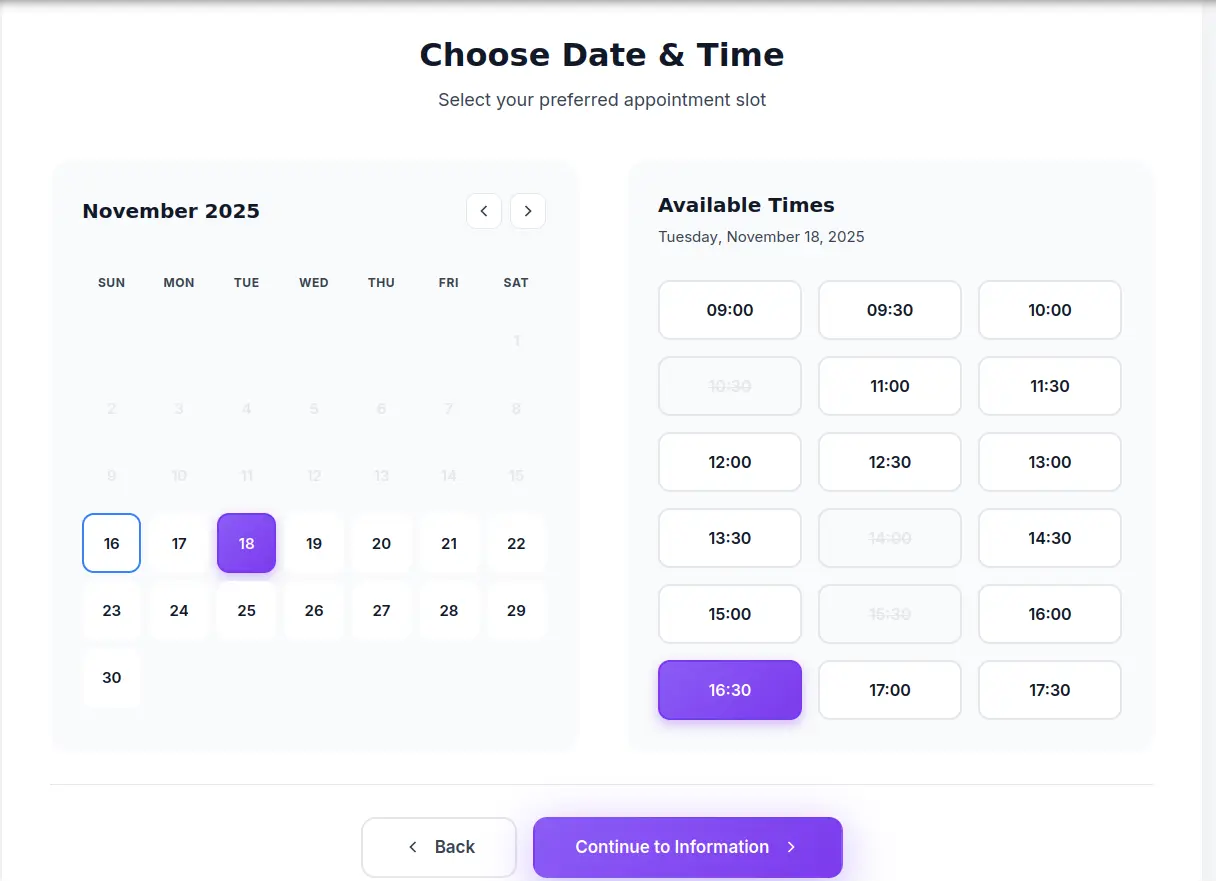Choose the 12:30 appointment slot
Screen dimensions: 1216x885
tap(889, 462)
